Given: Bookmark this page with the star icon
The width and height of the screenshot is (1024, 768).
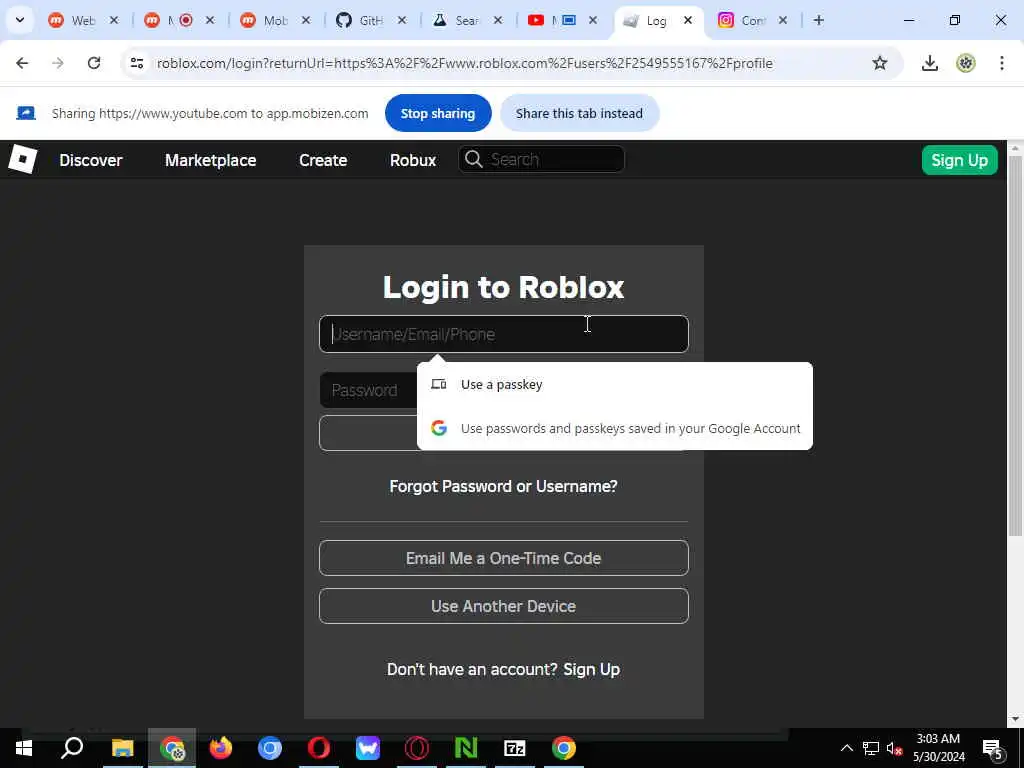Looking at the screenshot, I should coord(880,63).
